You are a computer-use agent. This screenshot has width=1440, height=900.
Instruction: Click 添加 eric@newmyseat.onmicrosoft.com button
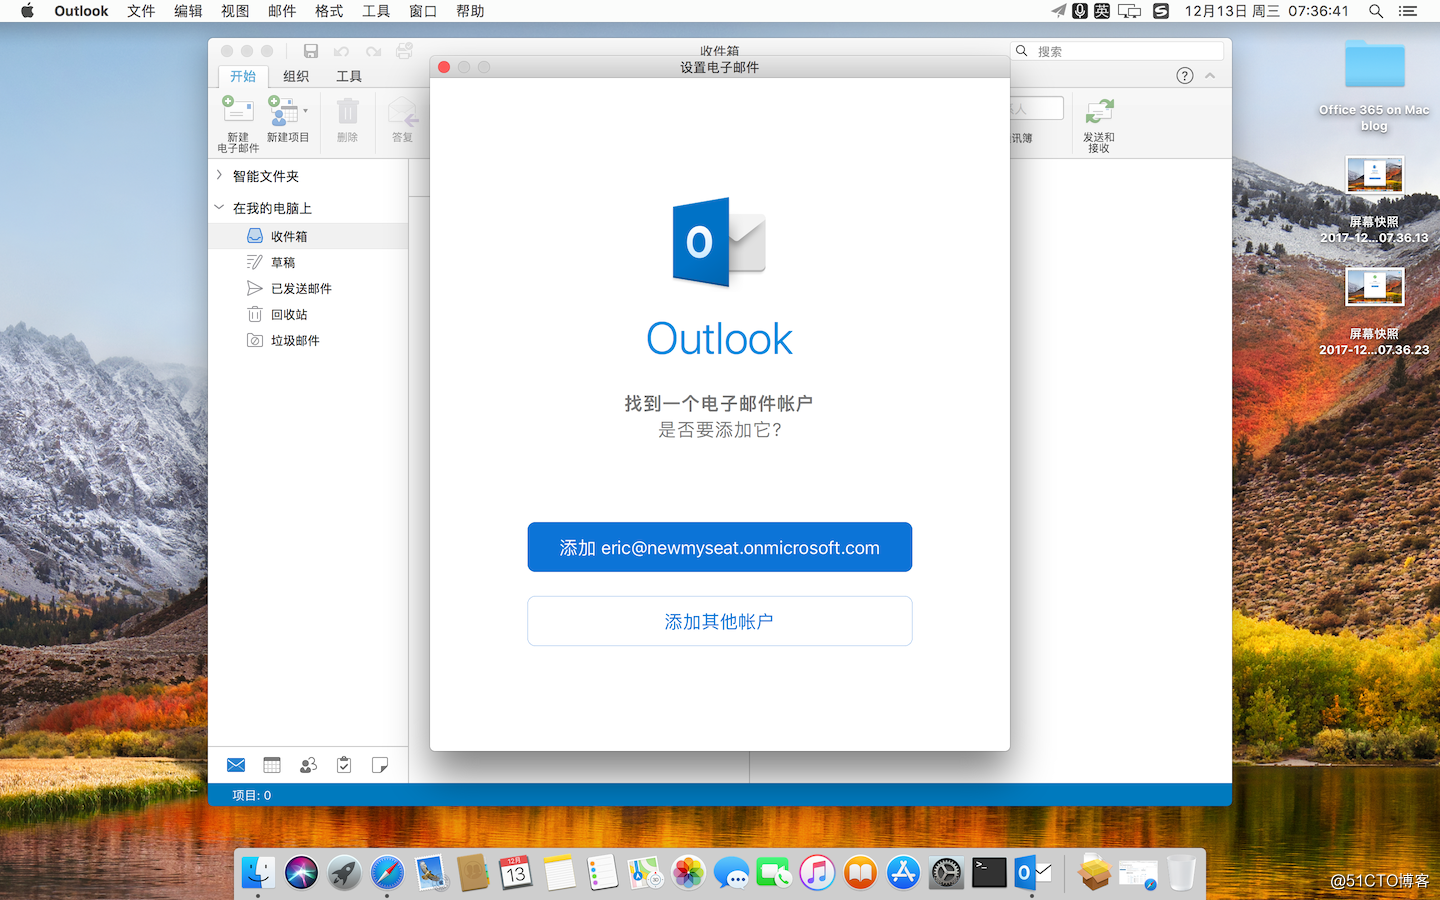[720, 547]
